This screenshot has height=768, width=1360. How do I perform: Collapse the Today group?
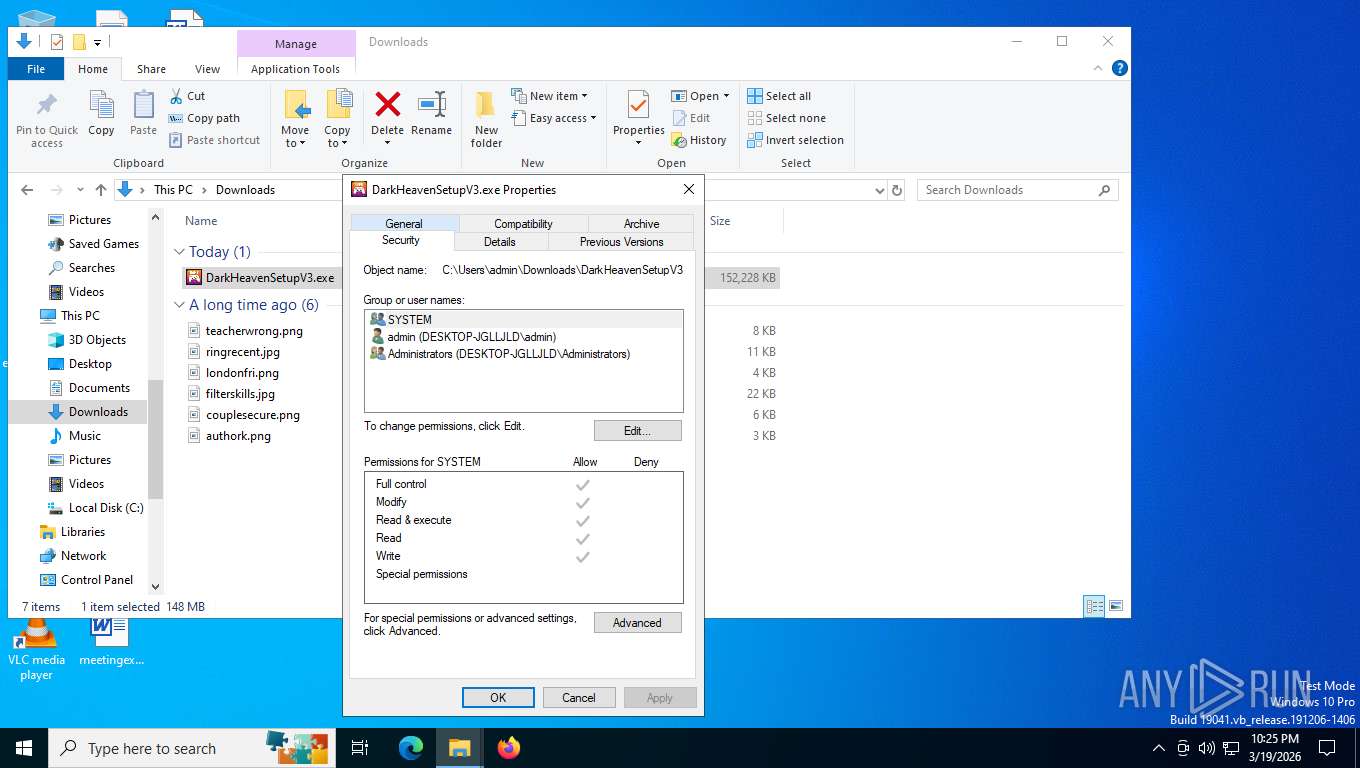(179, 252)
